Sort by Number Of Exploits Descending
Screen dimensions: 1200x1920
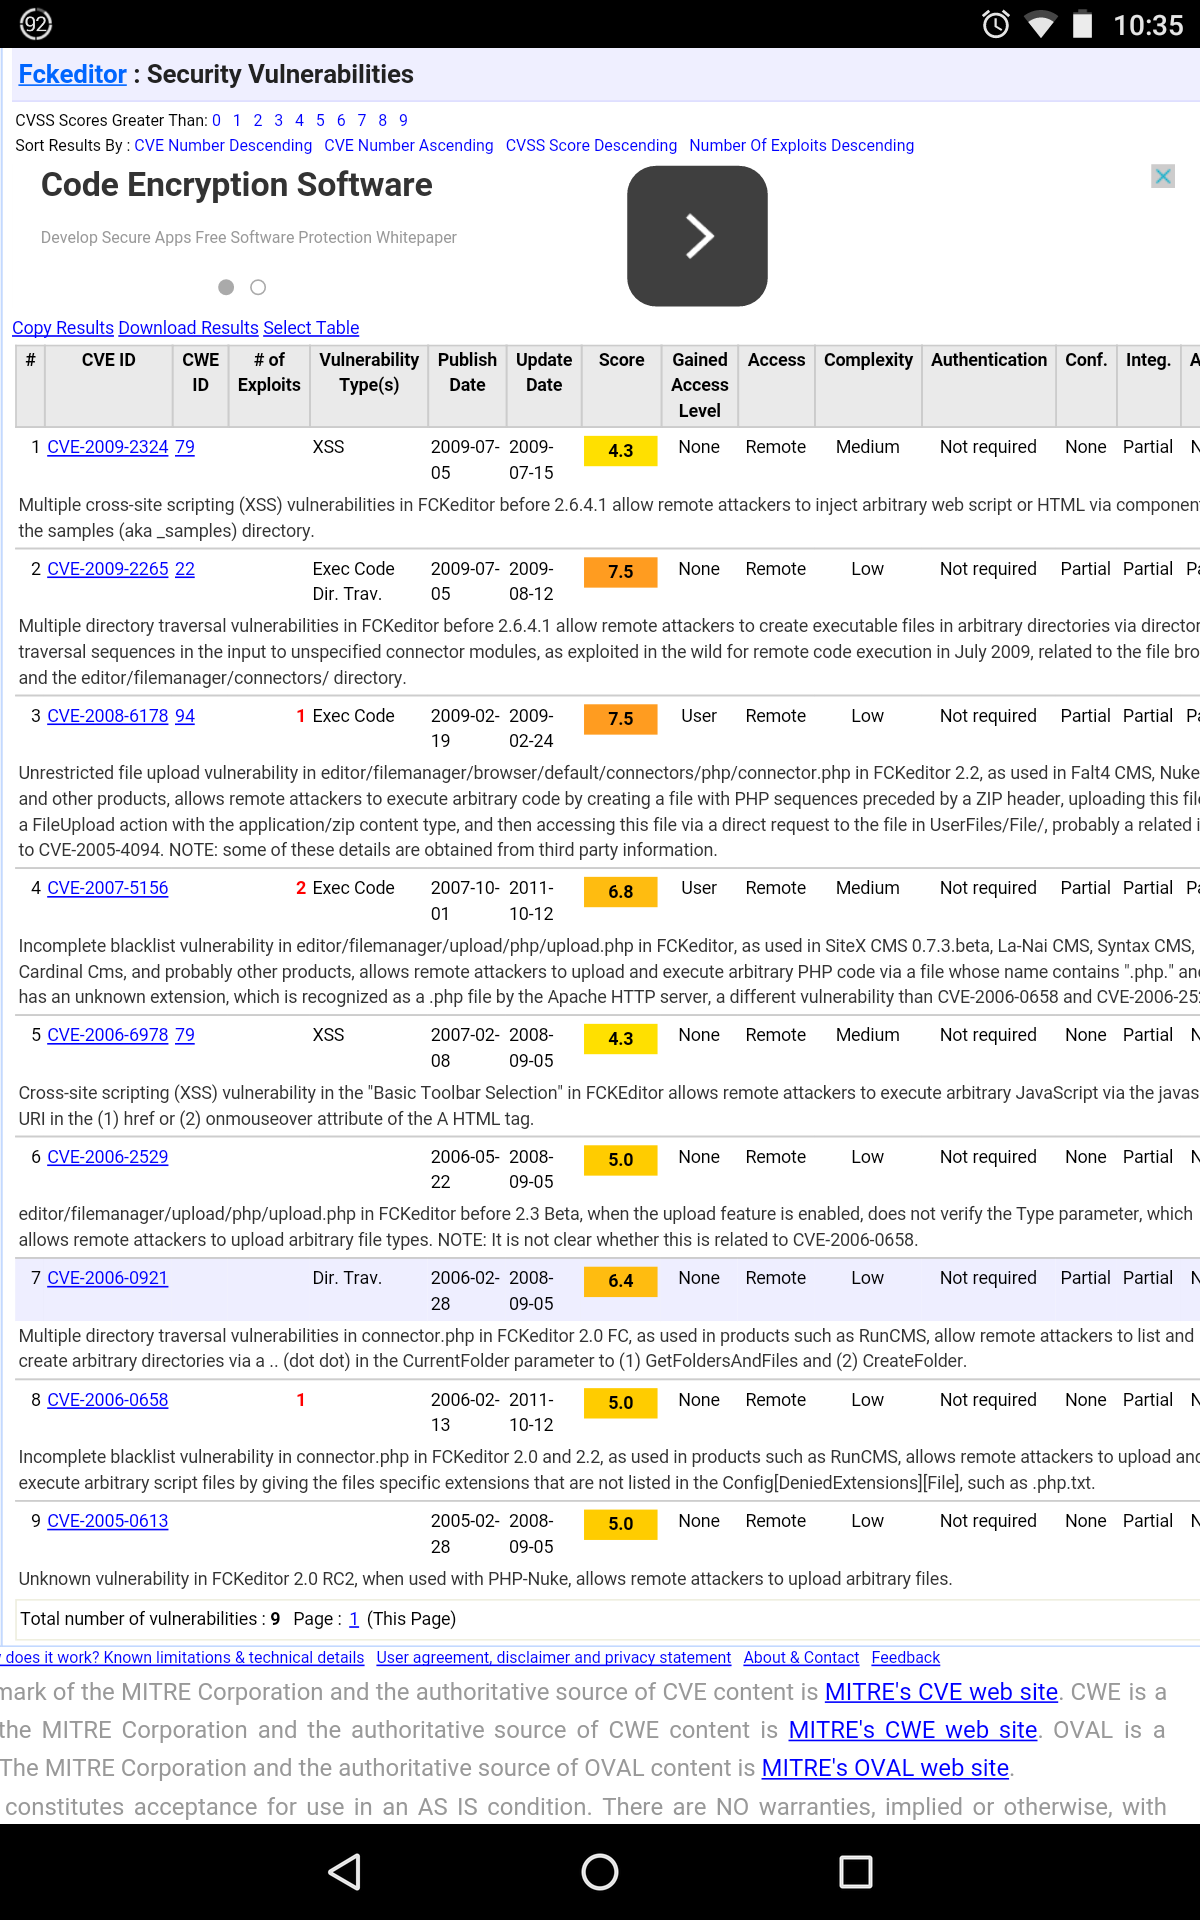tap(801, 145)
